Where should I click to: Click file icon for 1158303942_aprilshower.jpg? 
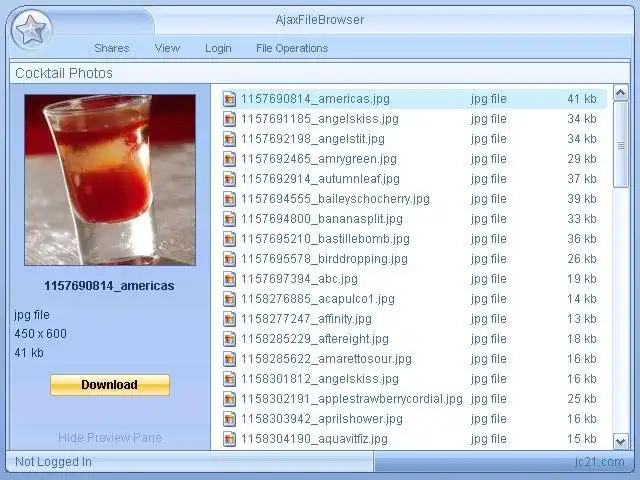(x=229, y=419)
